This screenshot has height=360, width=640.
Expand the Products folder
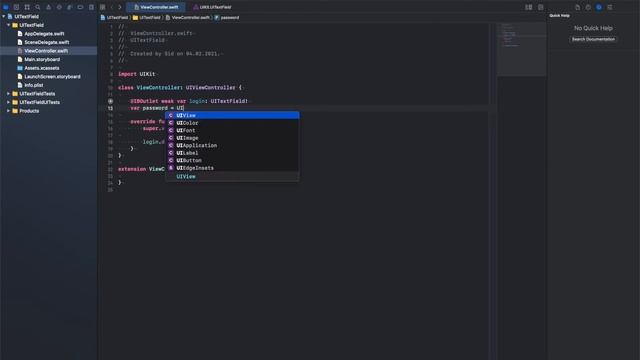tap(9, 111)
